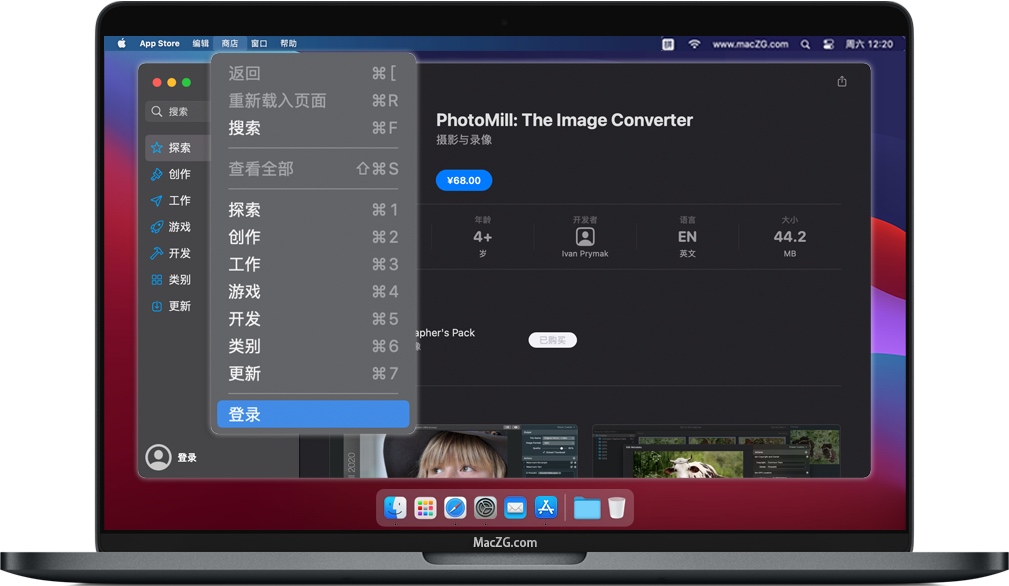Click the Ivan Prymak developer icon
1009x586 pixels.
[x=585, y=237]
